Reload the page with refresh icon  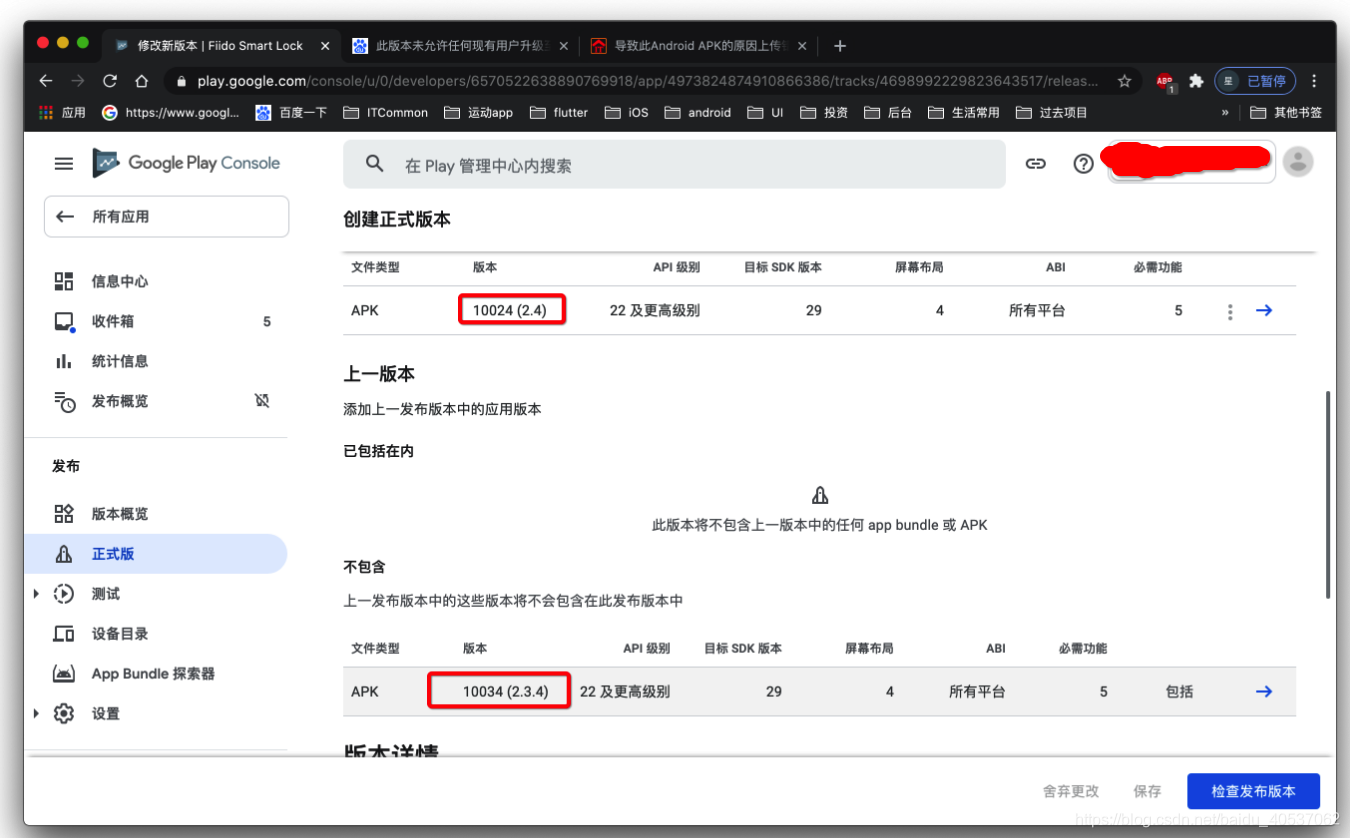pyautogui.click(x=110, y=81)
